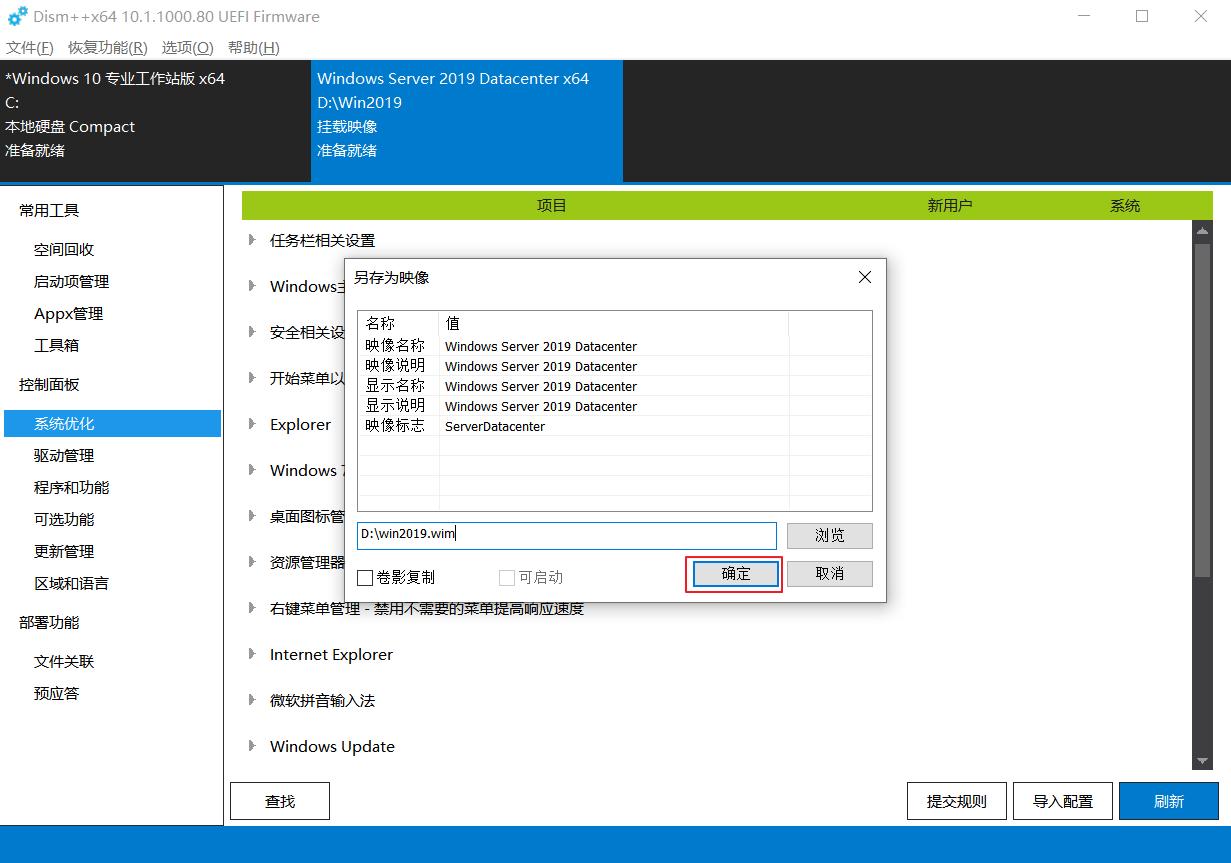Expand the Internet Explorer section
Image resolution: width=1231 pixels, height=863 pixels.
(x=330, y=654)
